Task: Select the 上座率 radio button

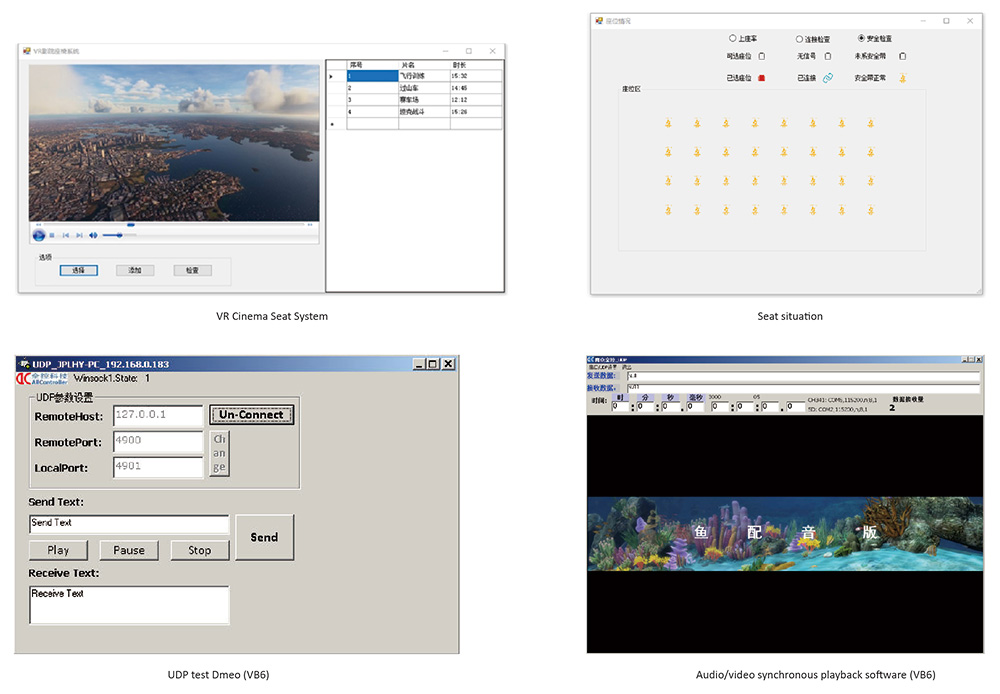Action: 733,38
